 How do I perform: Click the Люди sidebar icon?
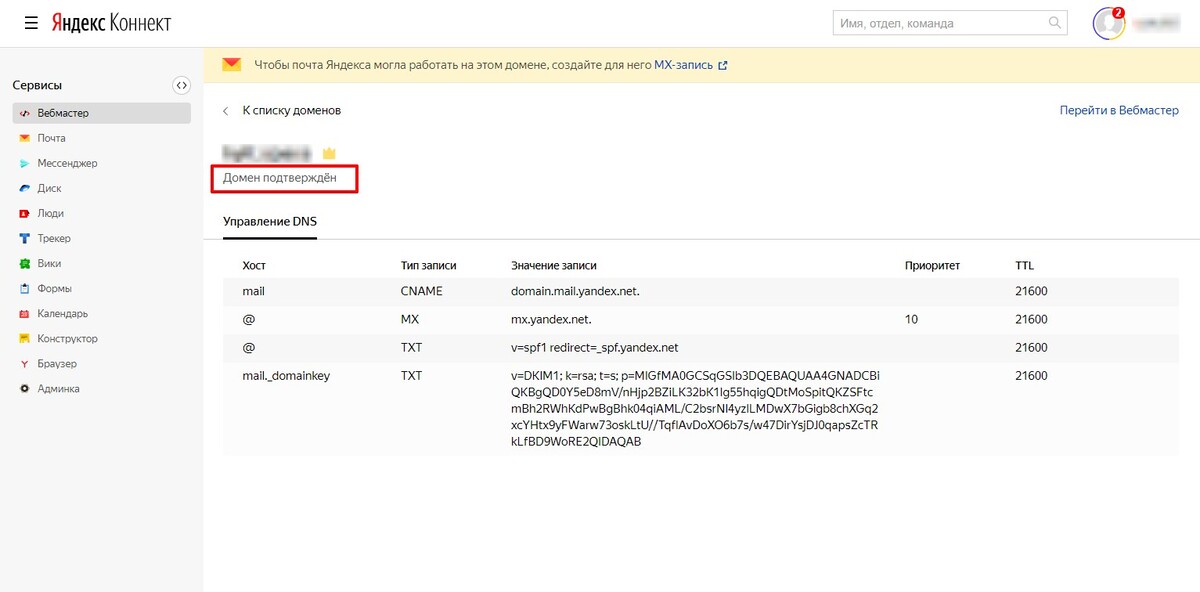click(x=24, y=213)
